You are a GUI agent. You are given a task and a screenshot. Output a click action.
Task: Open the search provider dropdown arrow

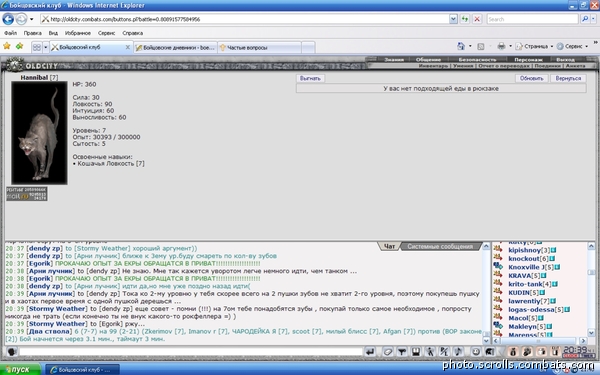pyautogui.click(x=593, y=19)
